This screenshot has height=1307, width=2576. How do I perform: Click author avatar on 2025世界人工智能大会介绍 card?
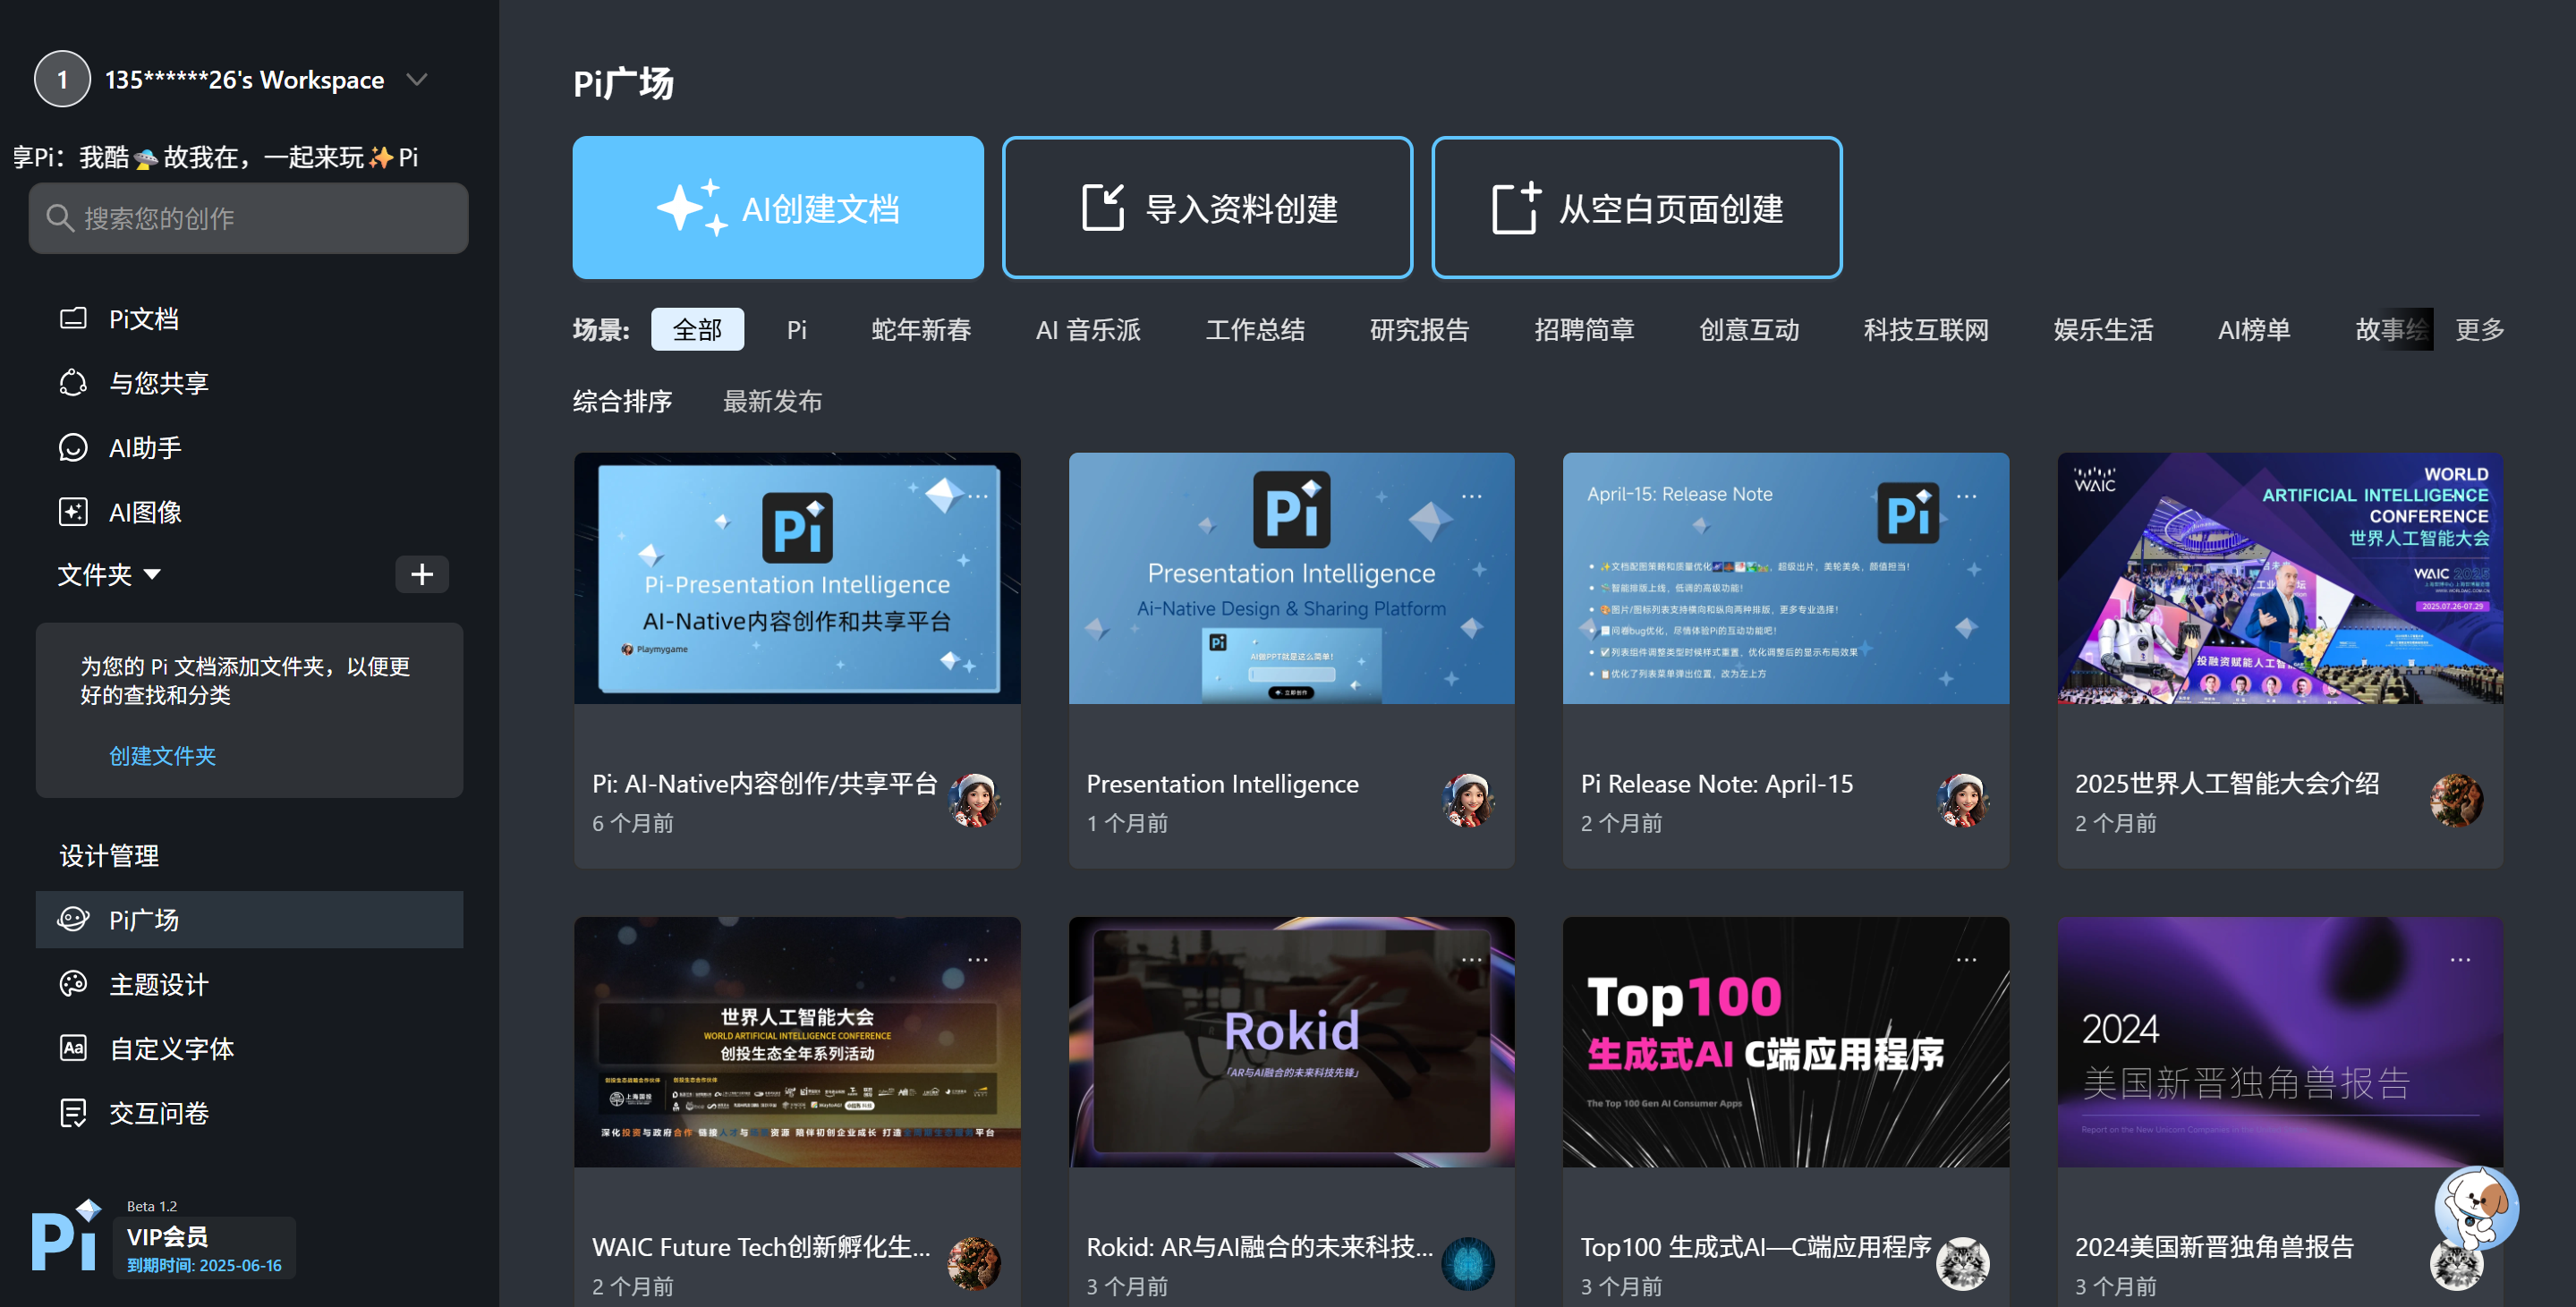click(x=2456, y=800)
